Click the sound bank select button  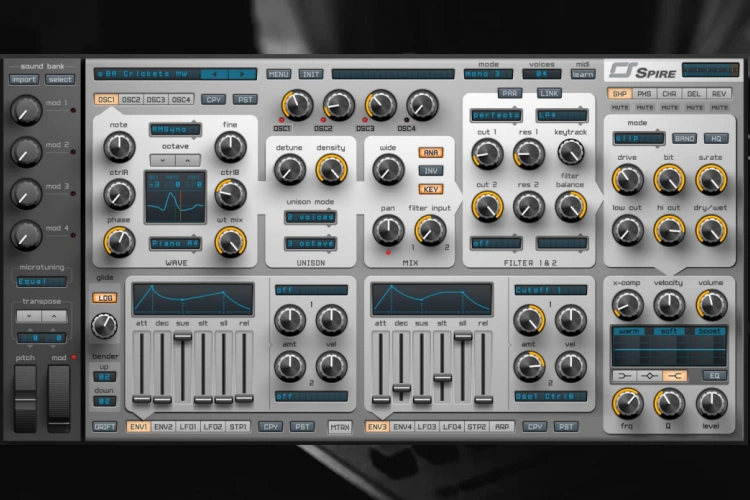coord(60,79)
